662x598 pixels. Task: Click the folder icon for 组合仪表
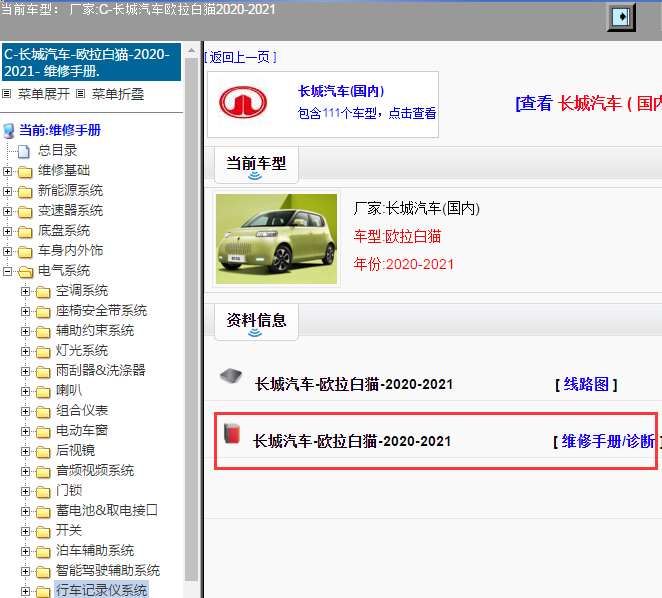(x=43, y=411)
